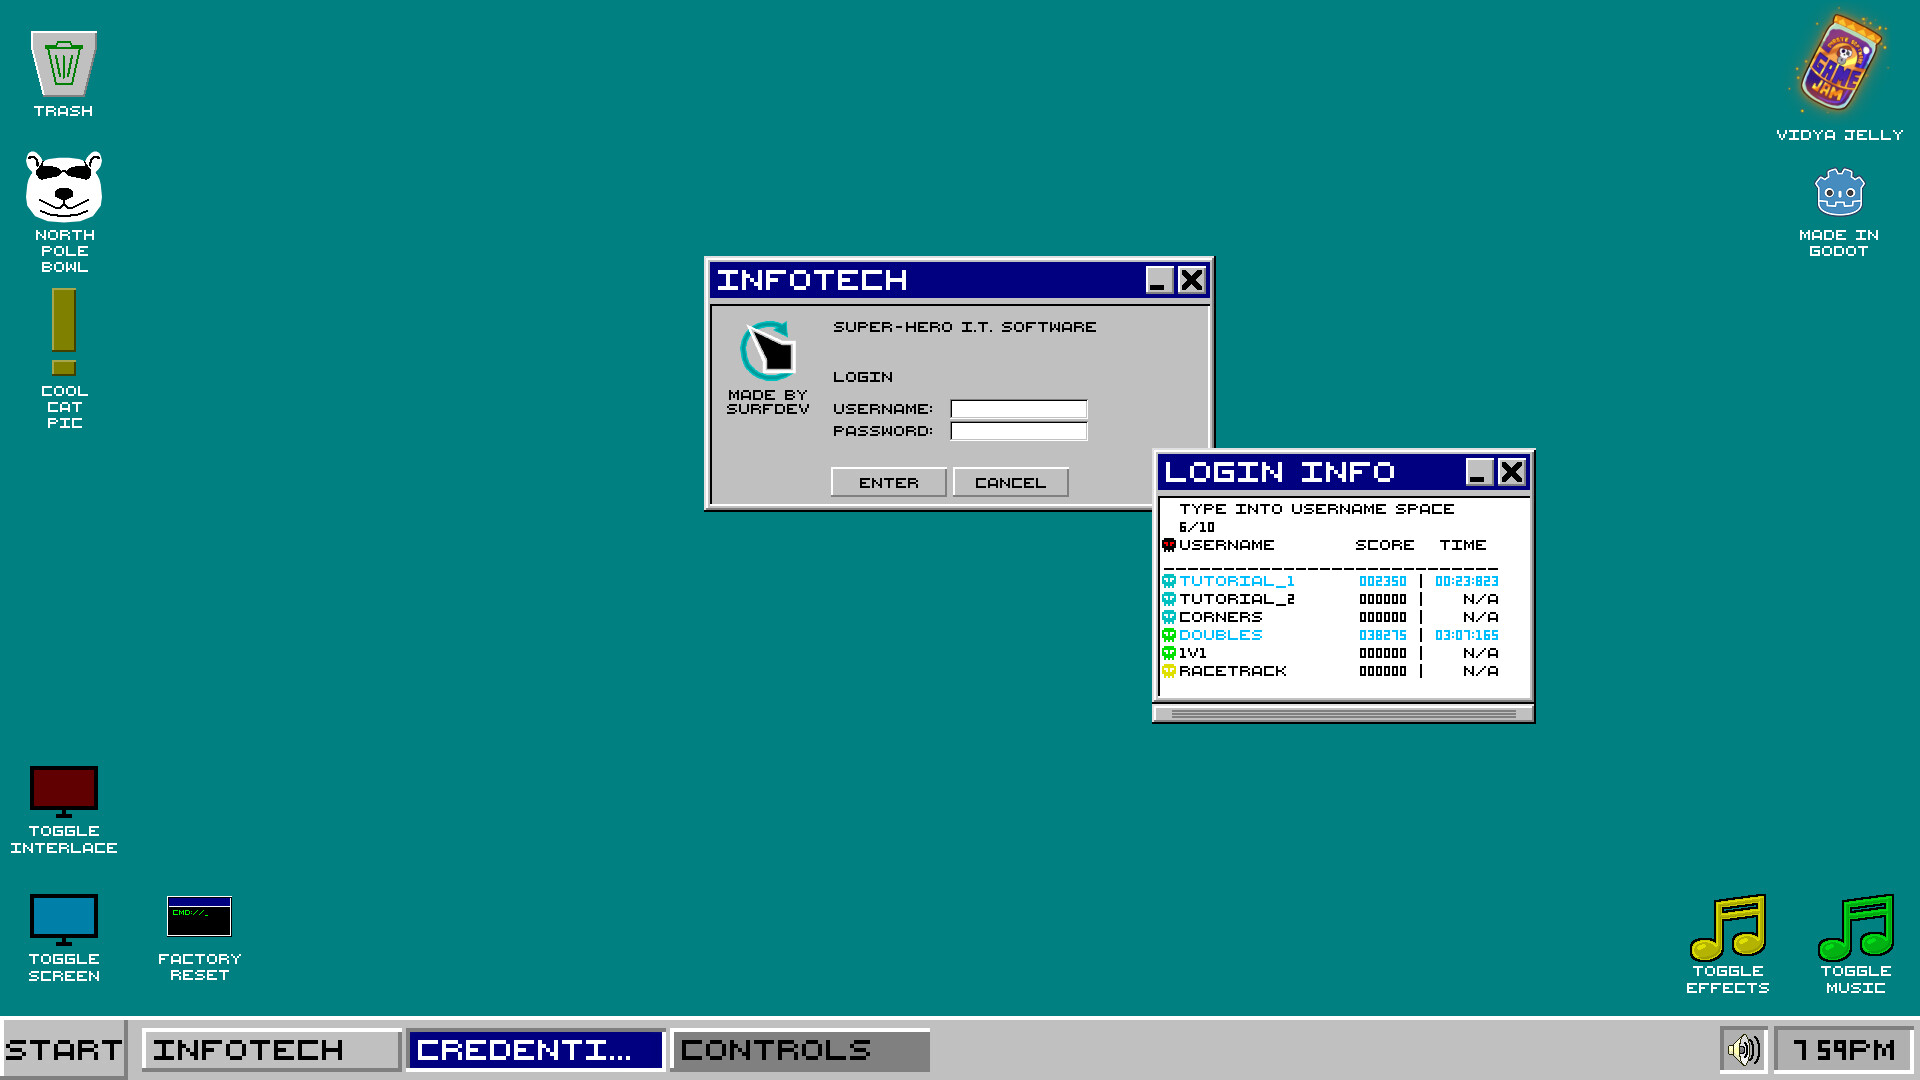This screenshot has width=1920, height=1080.
Task: Click the Made in Godot icon
Action: (1840, 190)
